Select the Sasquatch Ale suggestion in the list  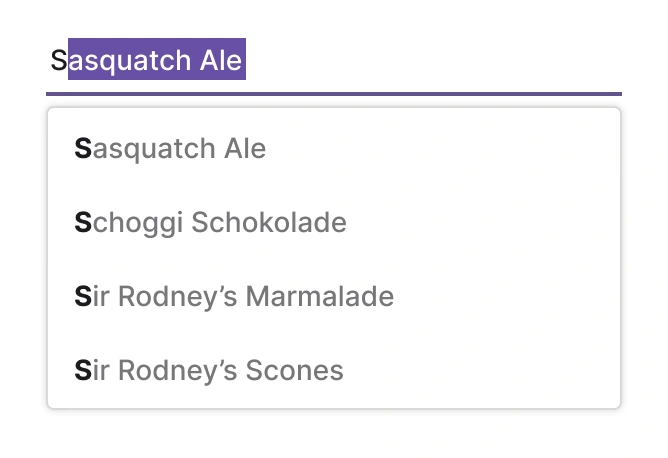click(170, 149)
